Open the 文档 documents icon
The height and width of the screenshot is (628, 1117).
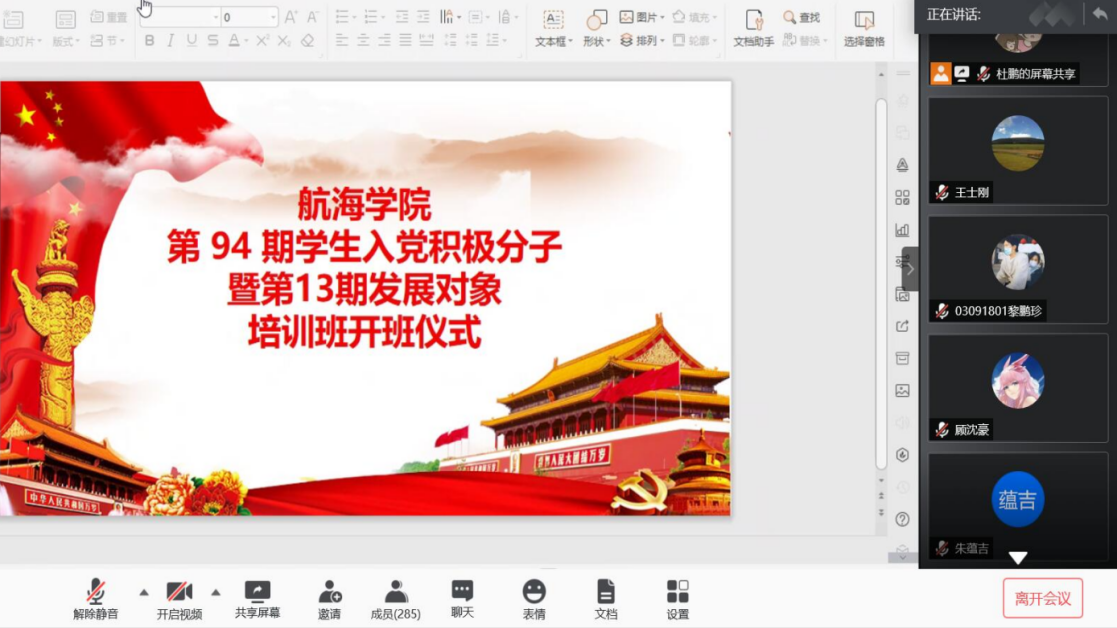coord(606,598)
